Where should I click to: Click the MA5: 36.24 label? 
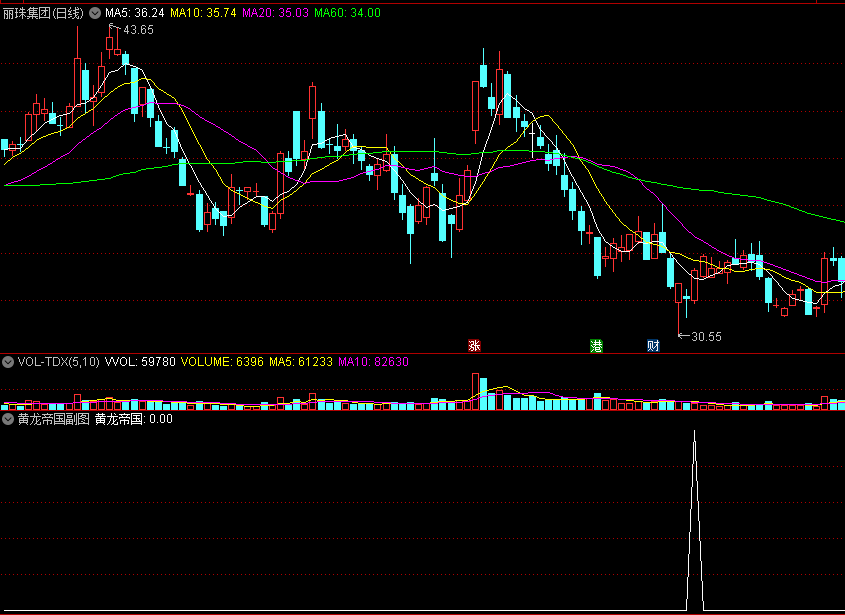(135, 13)
